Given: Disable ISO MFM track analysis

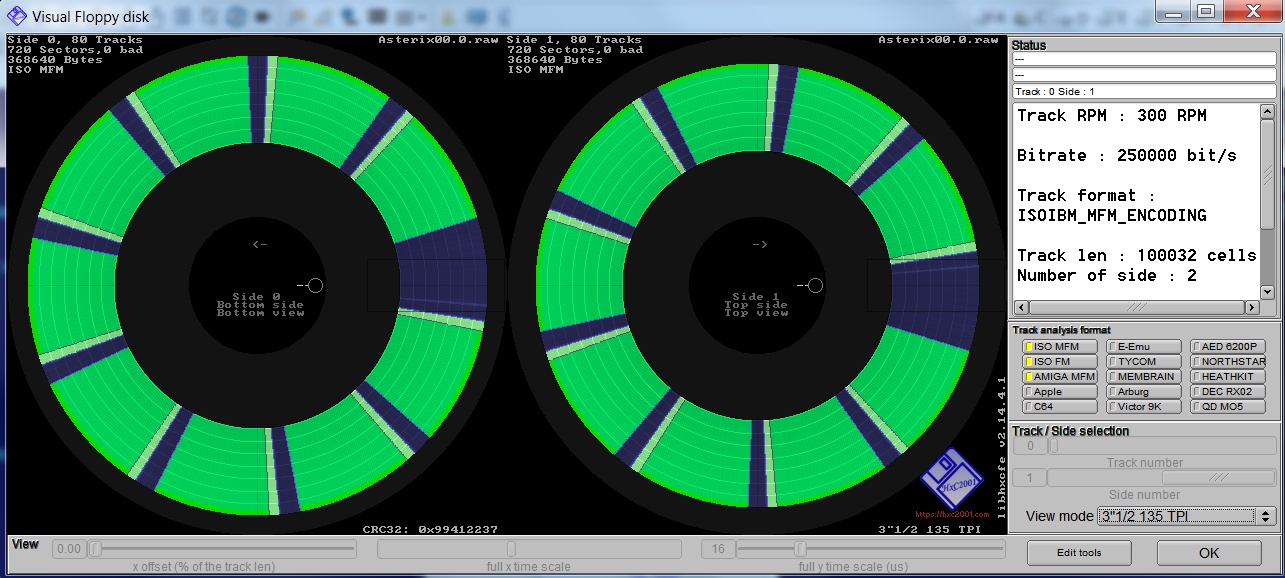Looking at the screenshot, I should point(1059,346).
